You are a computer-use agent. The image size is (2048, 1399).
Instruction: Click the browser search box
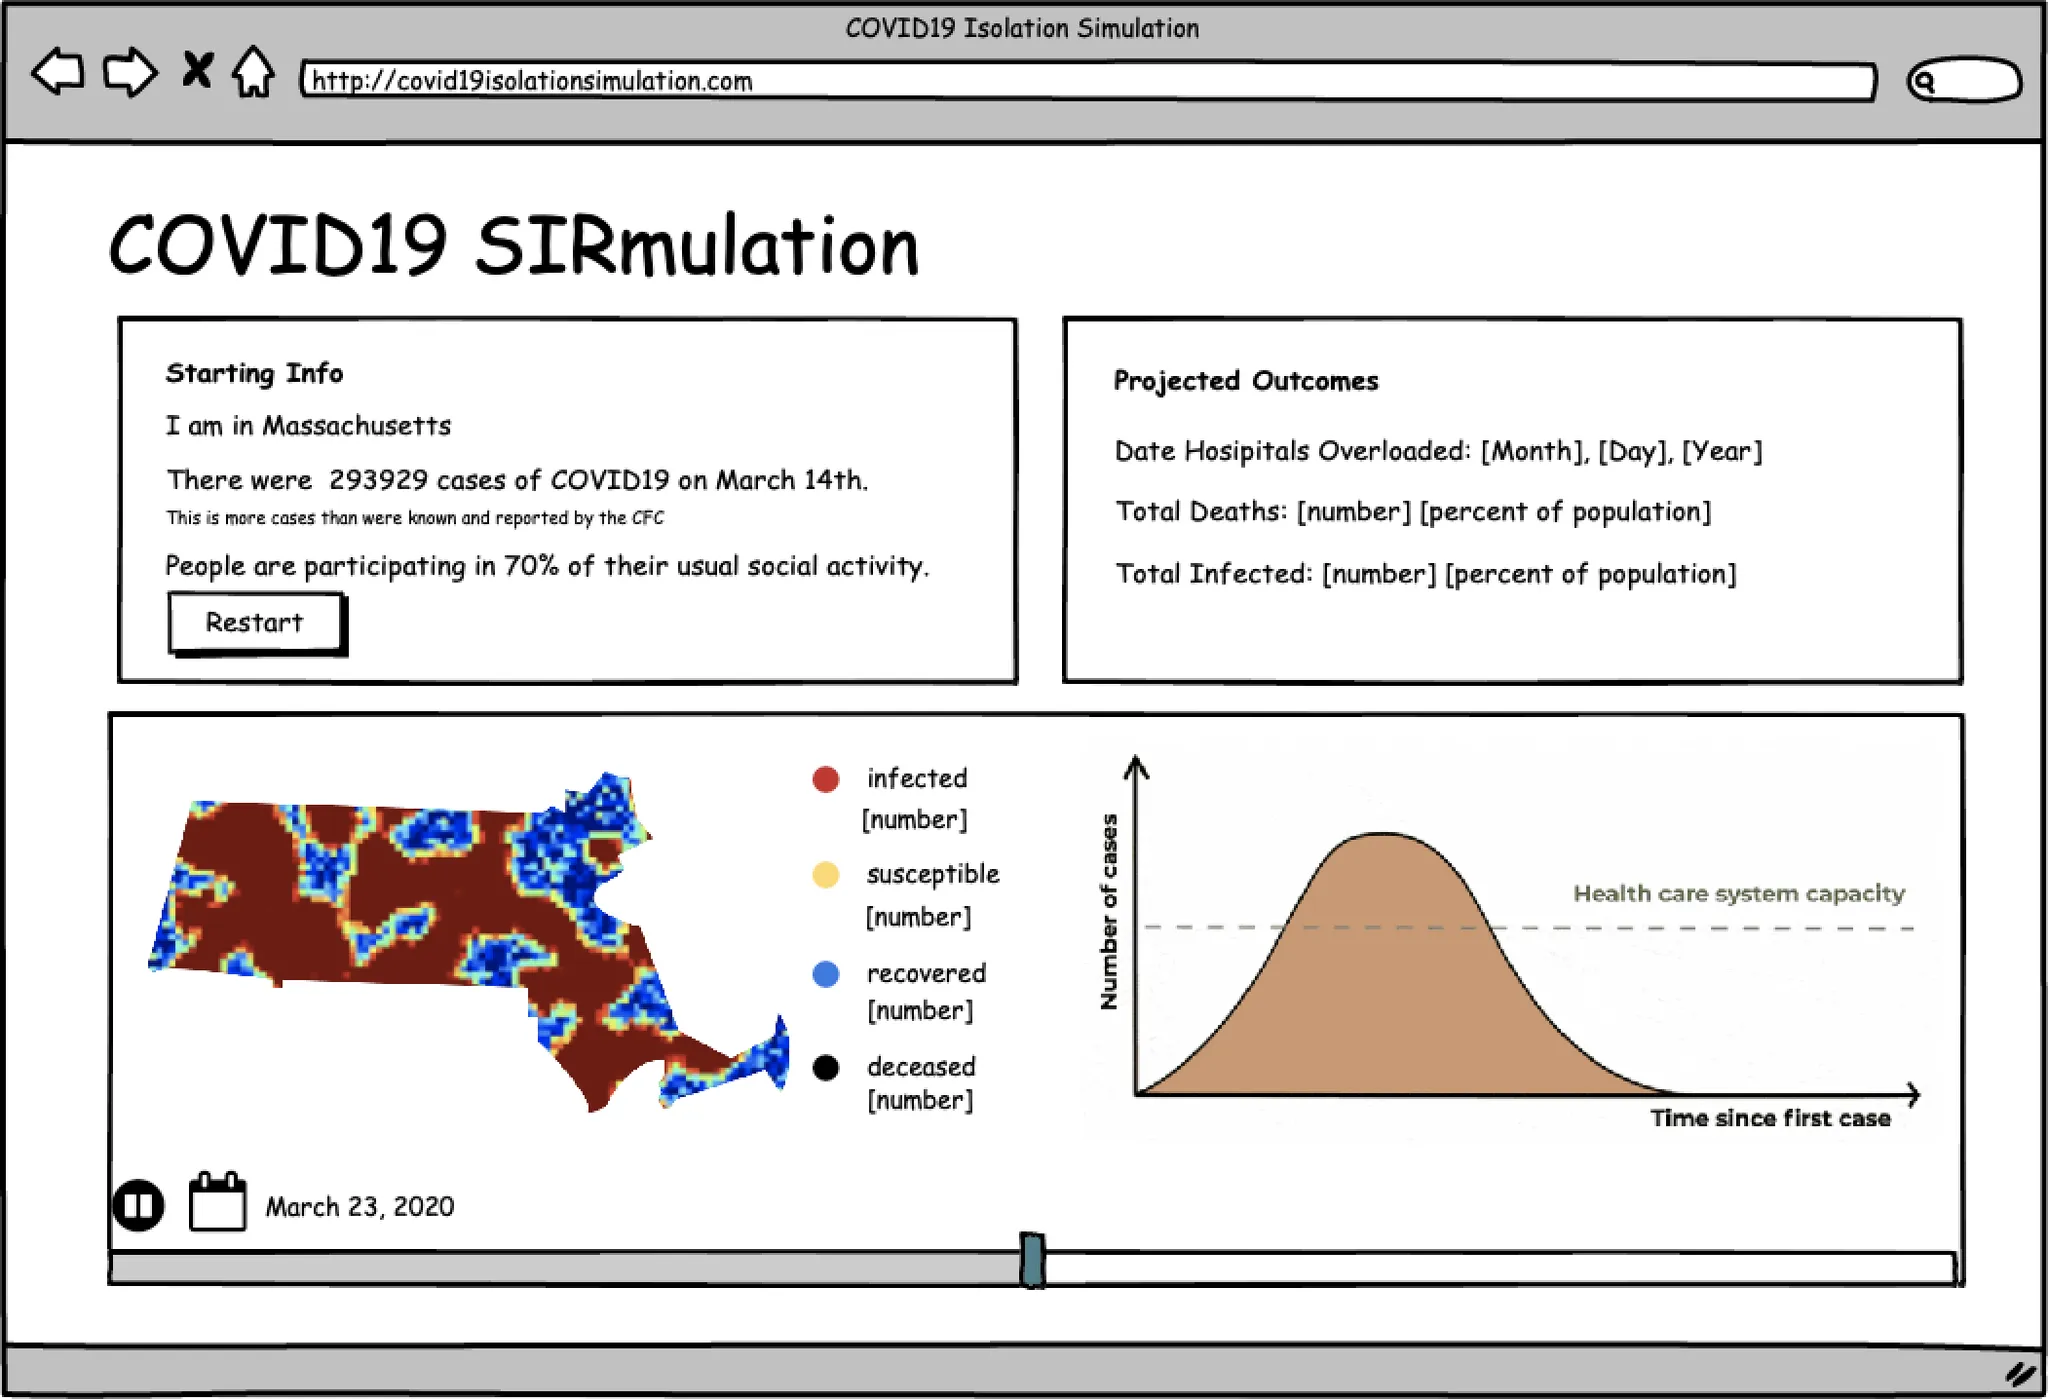[x=1964, y=81]
